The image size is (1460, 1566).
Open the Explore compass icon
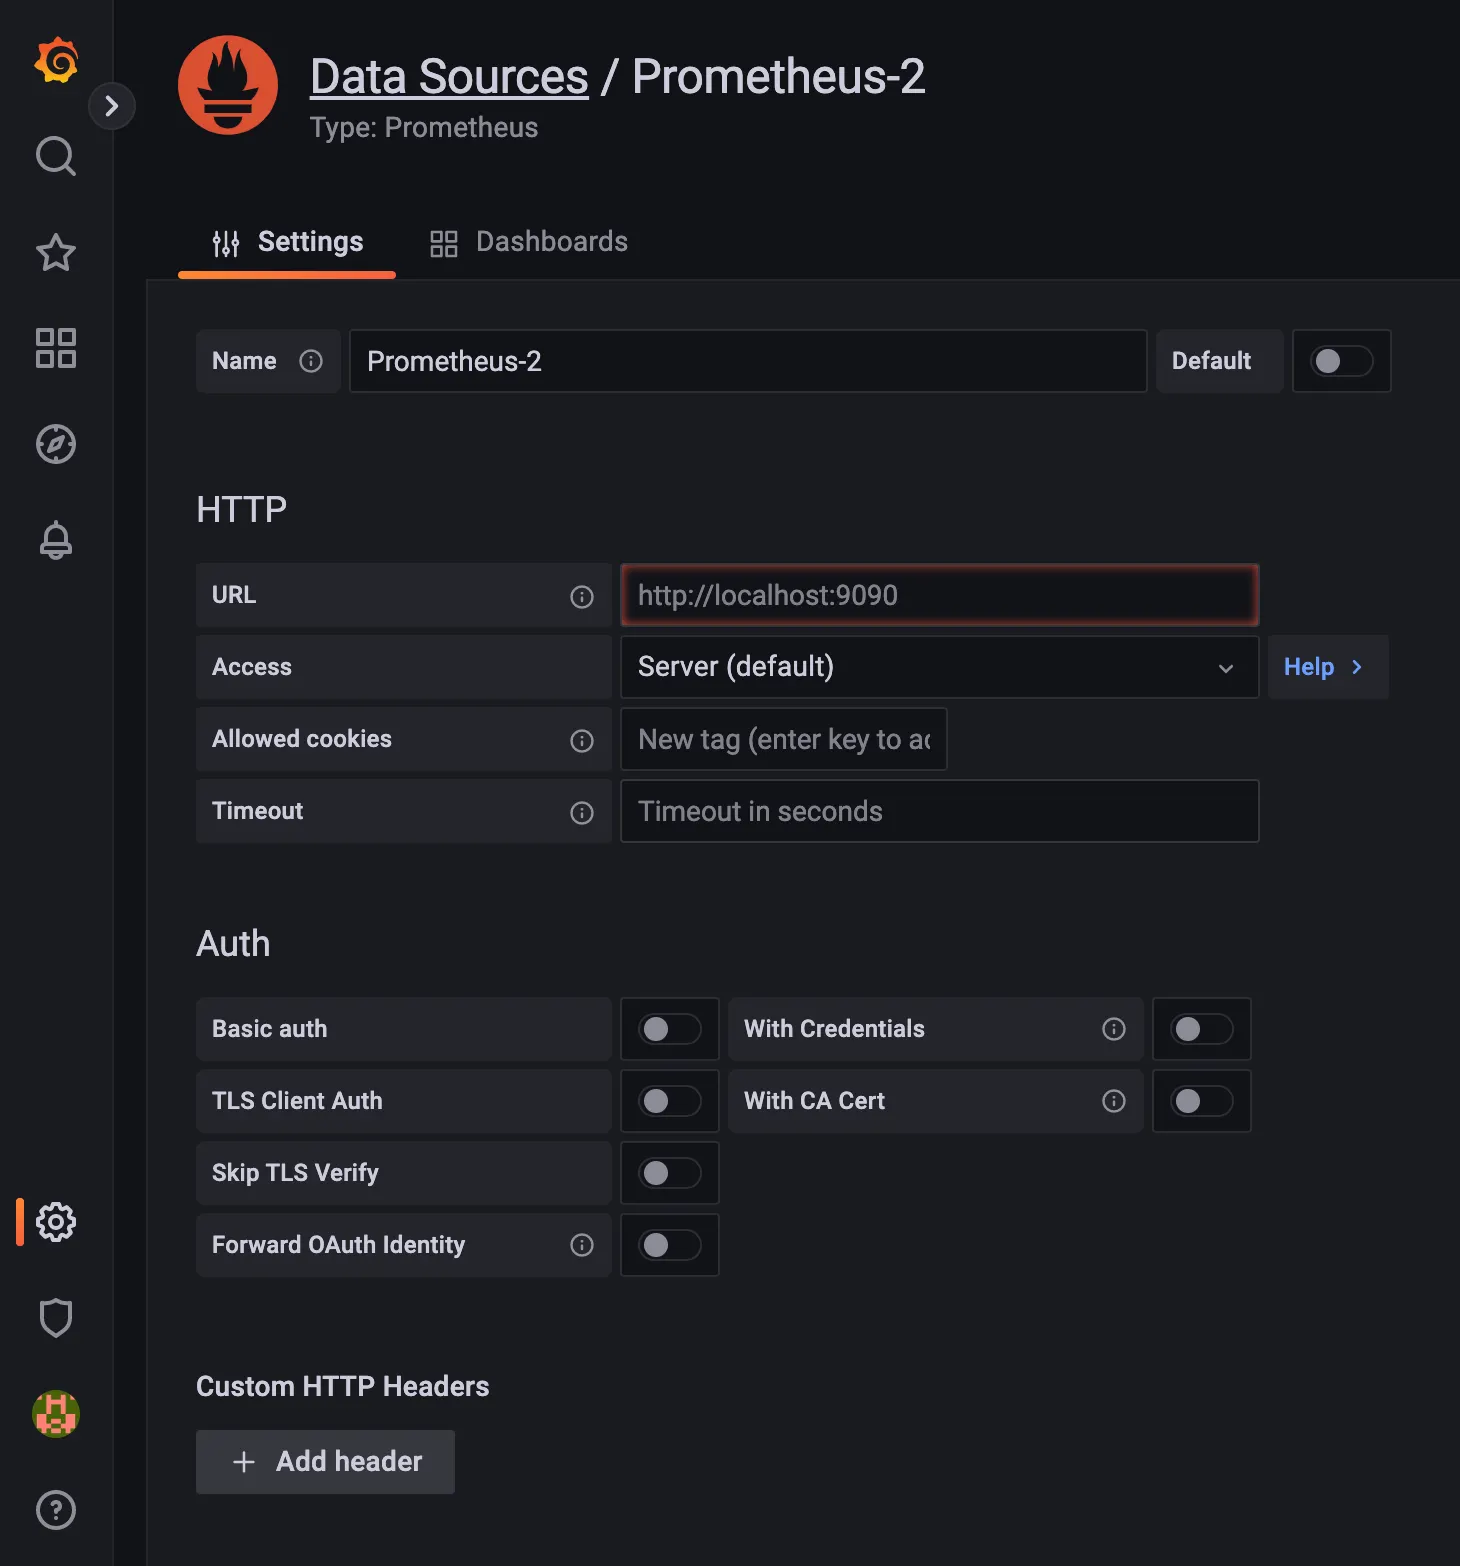coord(56,444)
